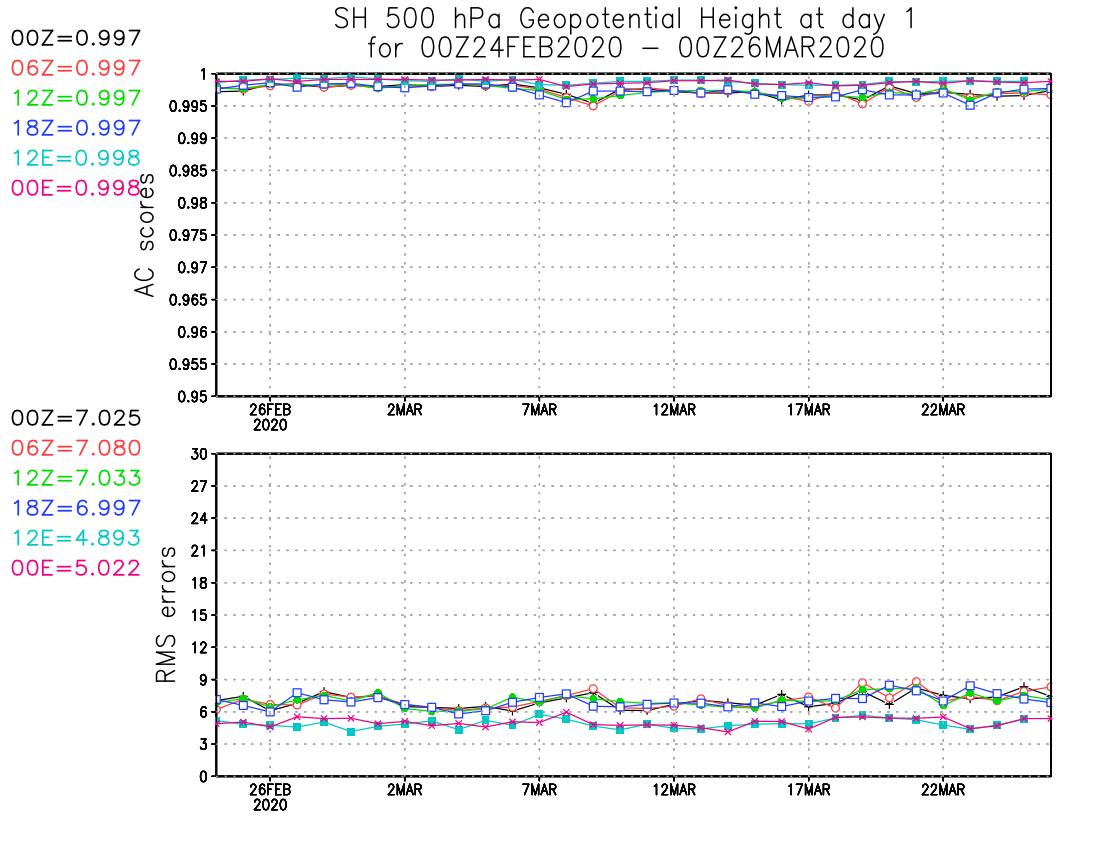Select the RMS legend entry 12E=4.893
This screenshot has height=850, width=1100.
coord(76,538)
